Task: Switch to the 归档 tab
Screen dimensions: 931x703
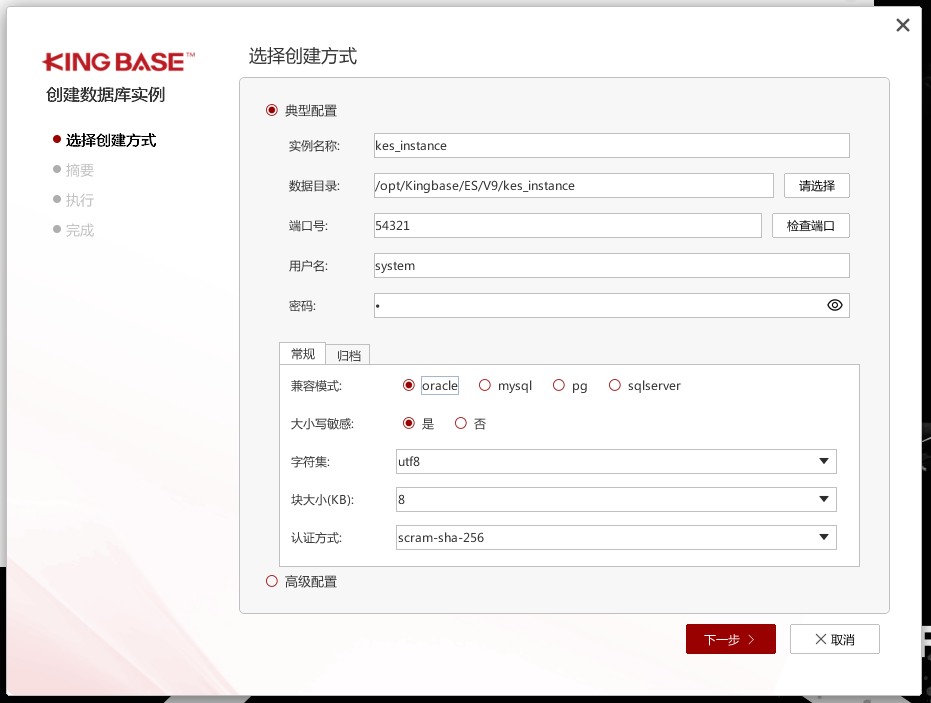Action: 349,355
